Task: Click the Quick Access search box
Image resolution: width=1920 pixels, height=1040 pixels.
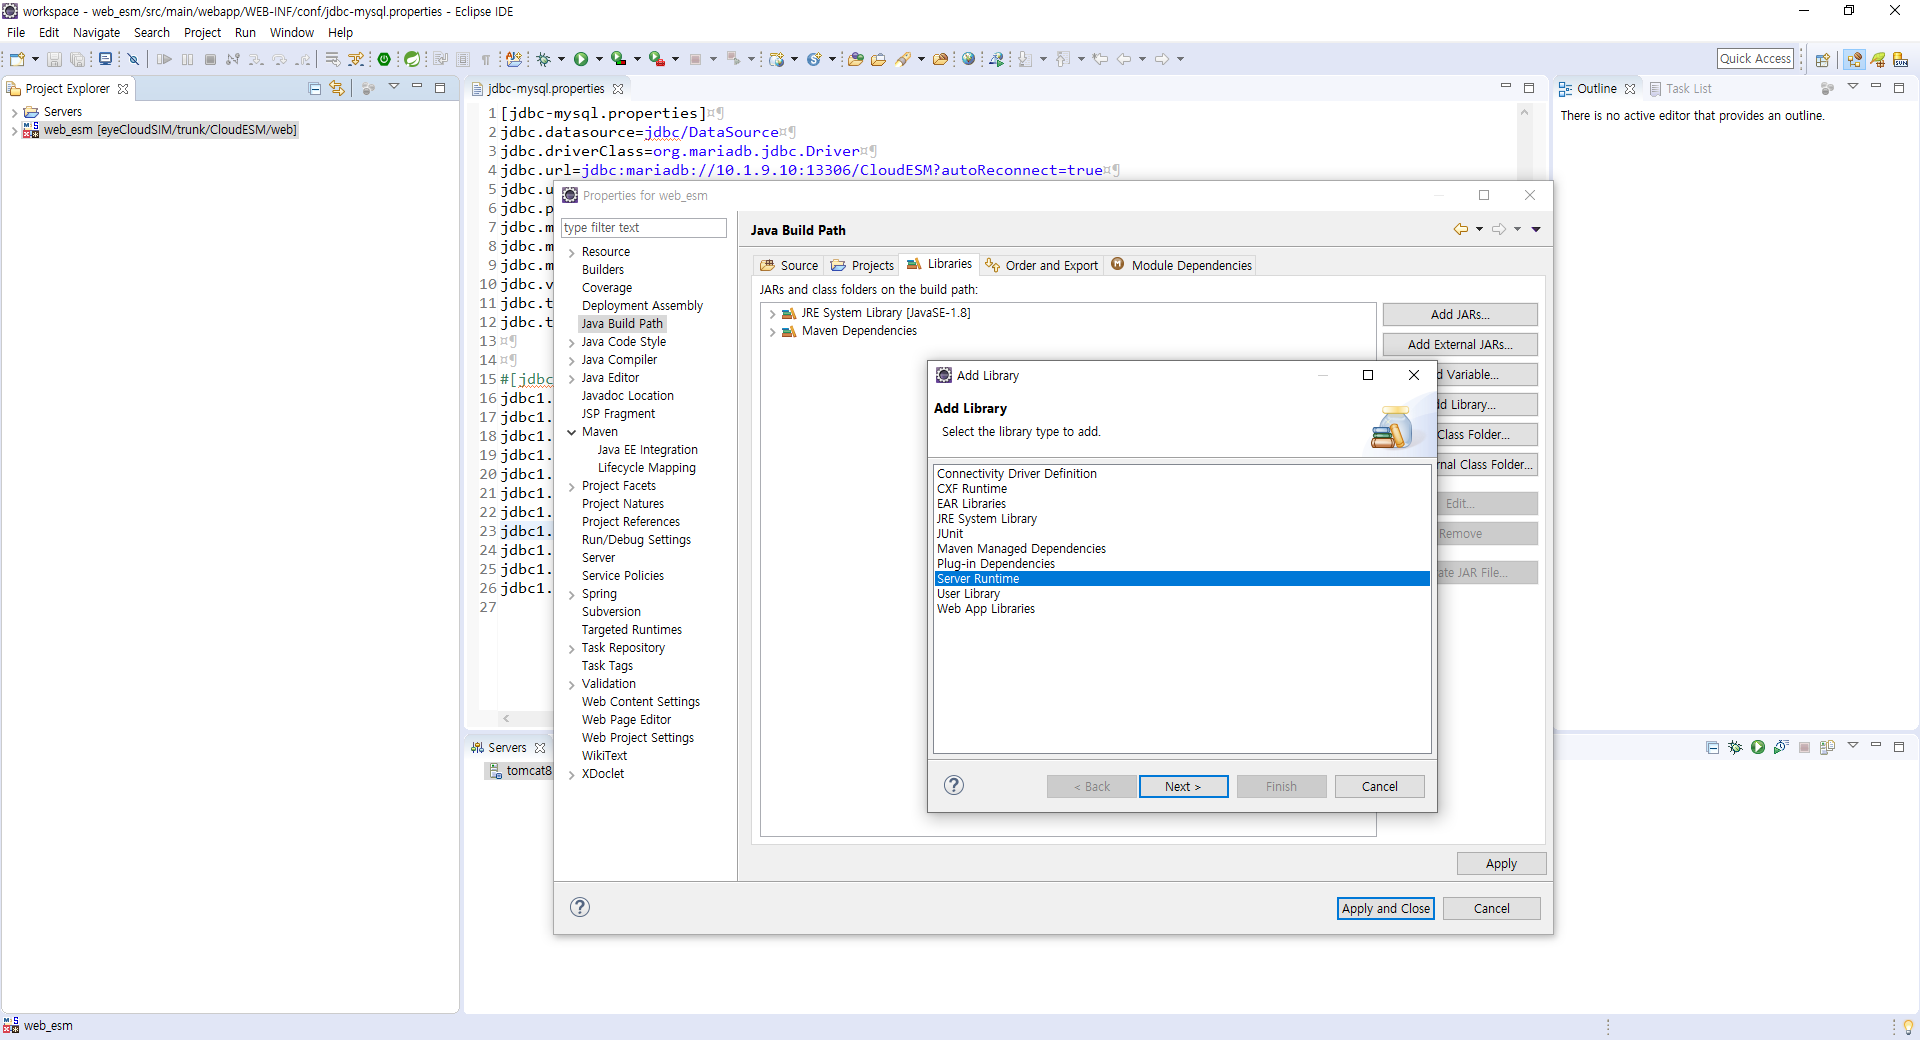Action: [1756, 59]
